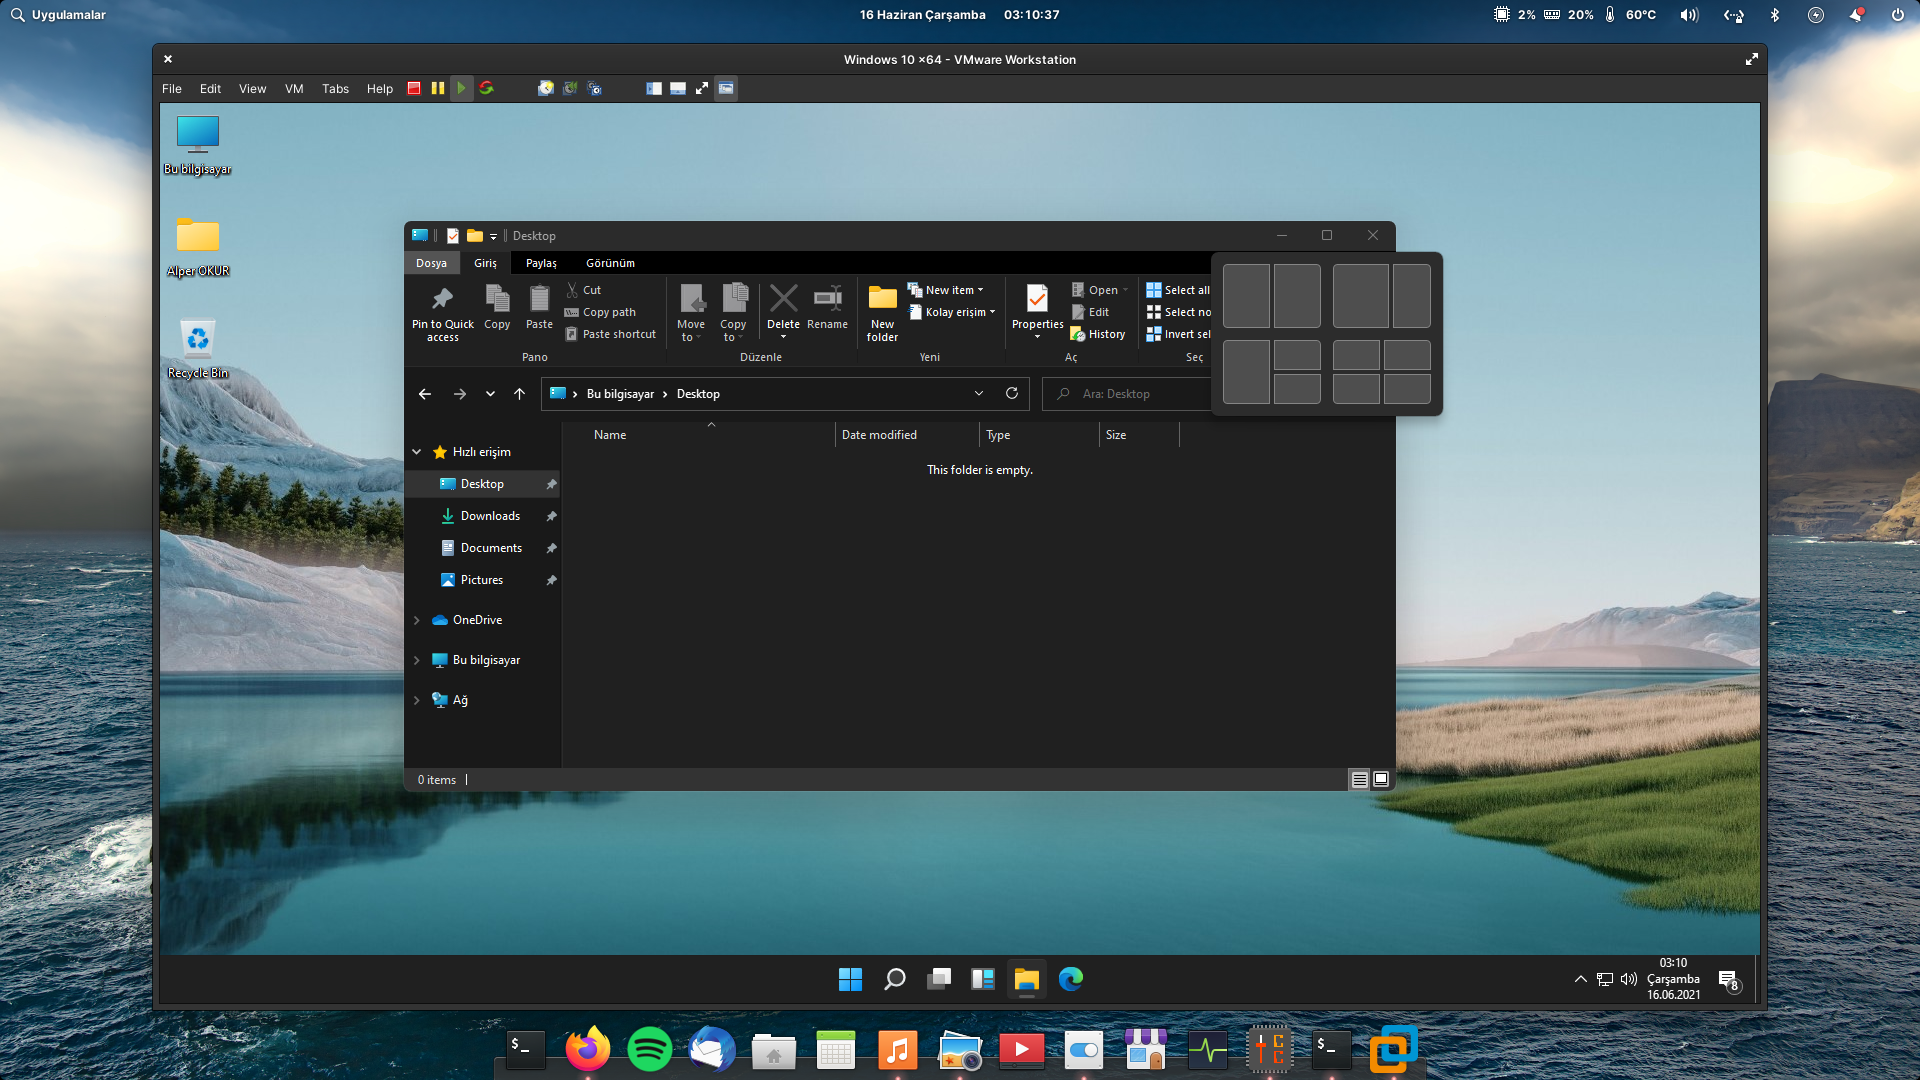Collapse the Hızlı erişim section
1920x1080 pixels.
417,452
